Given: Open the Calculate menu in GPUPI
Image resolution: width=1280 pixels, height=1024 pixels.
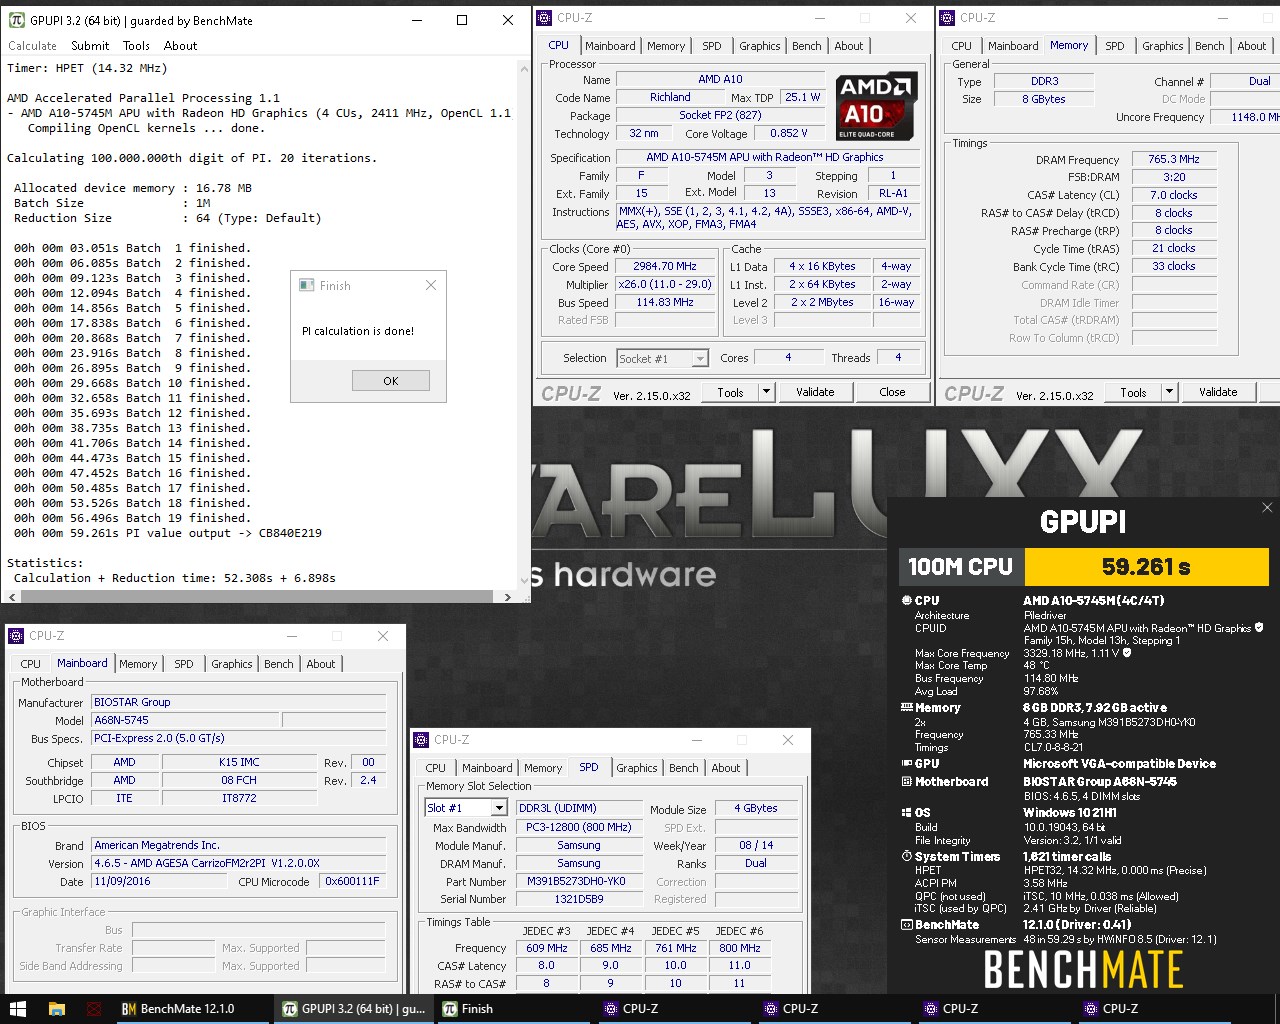Looking at the screenshot, I should 33,46.
